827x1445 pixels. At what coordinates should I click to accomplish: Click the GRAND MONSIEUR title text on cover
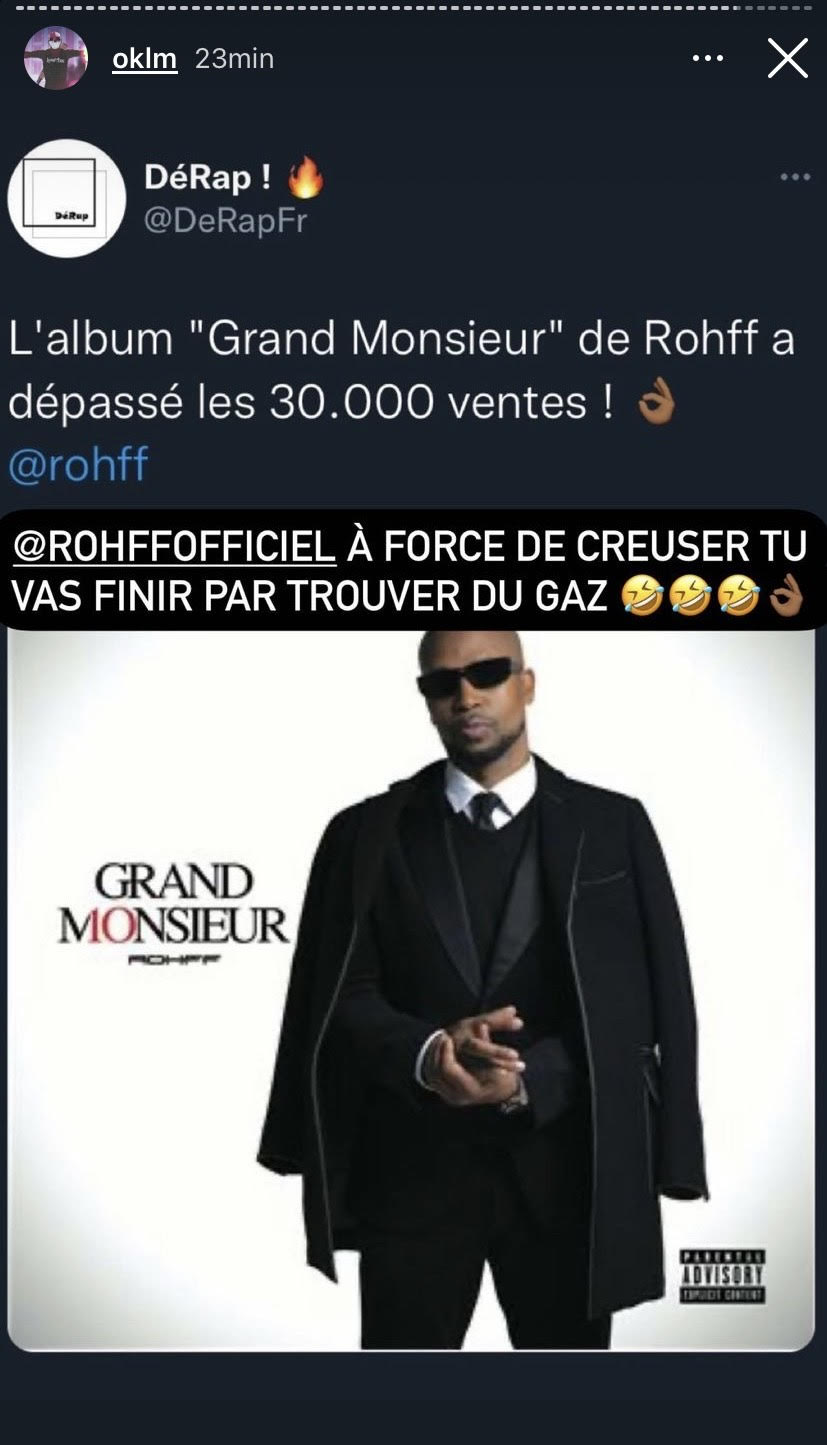[174, 906]
